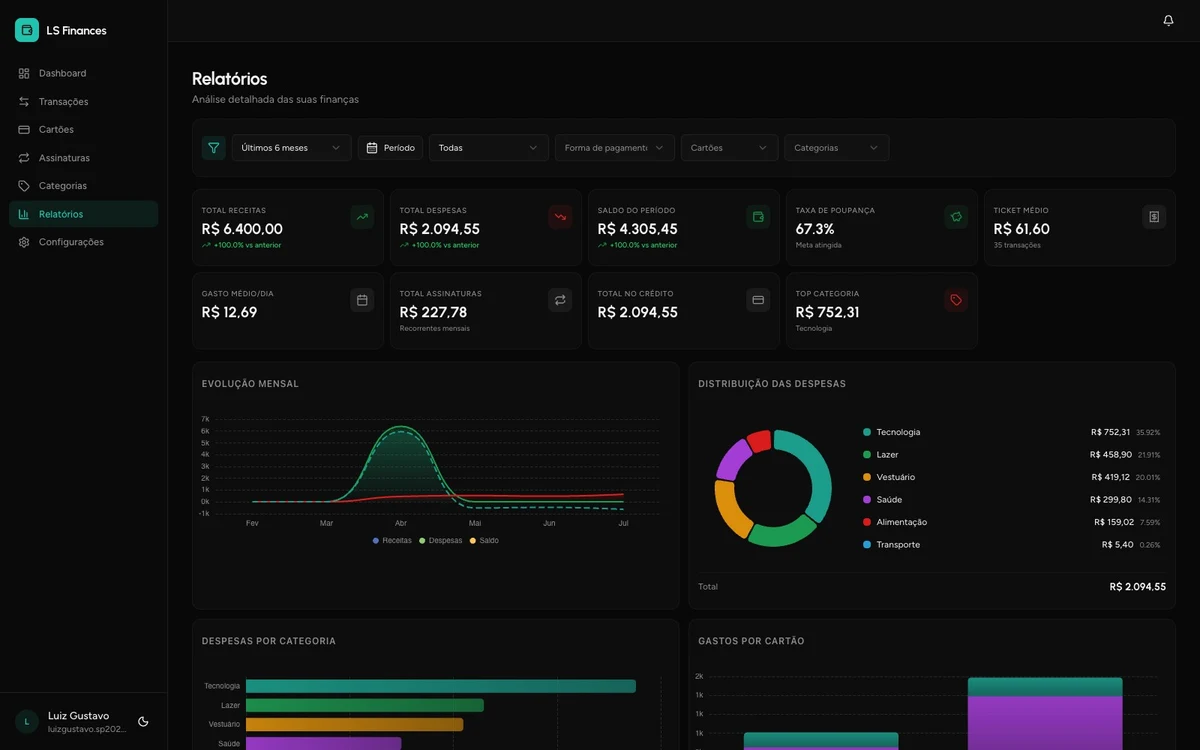Image resolution: width=1200 pixels, height=750 pixels.
Task: Toggle Saldo series in chart legend
Action: tap(484, 540)
